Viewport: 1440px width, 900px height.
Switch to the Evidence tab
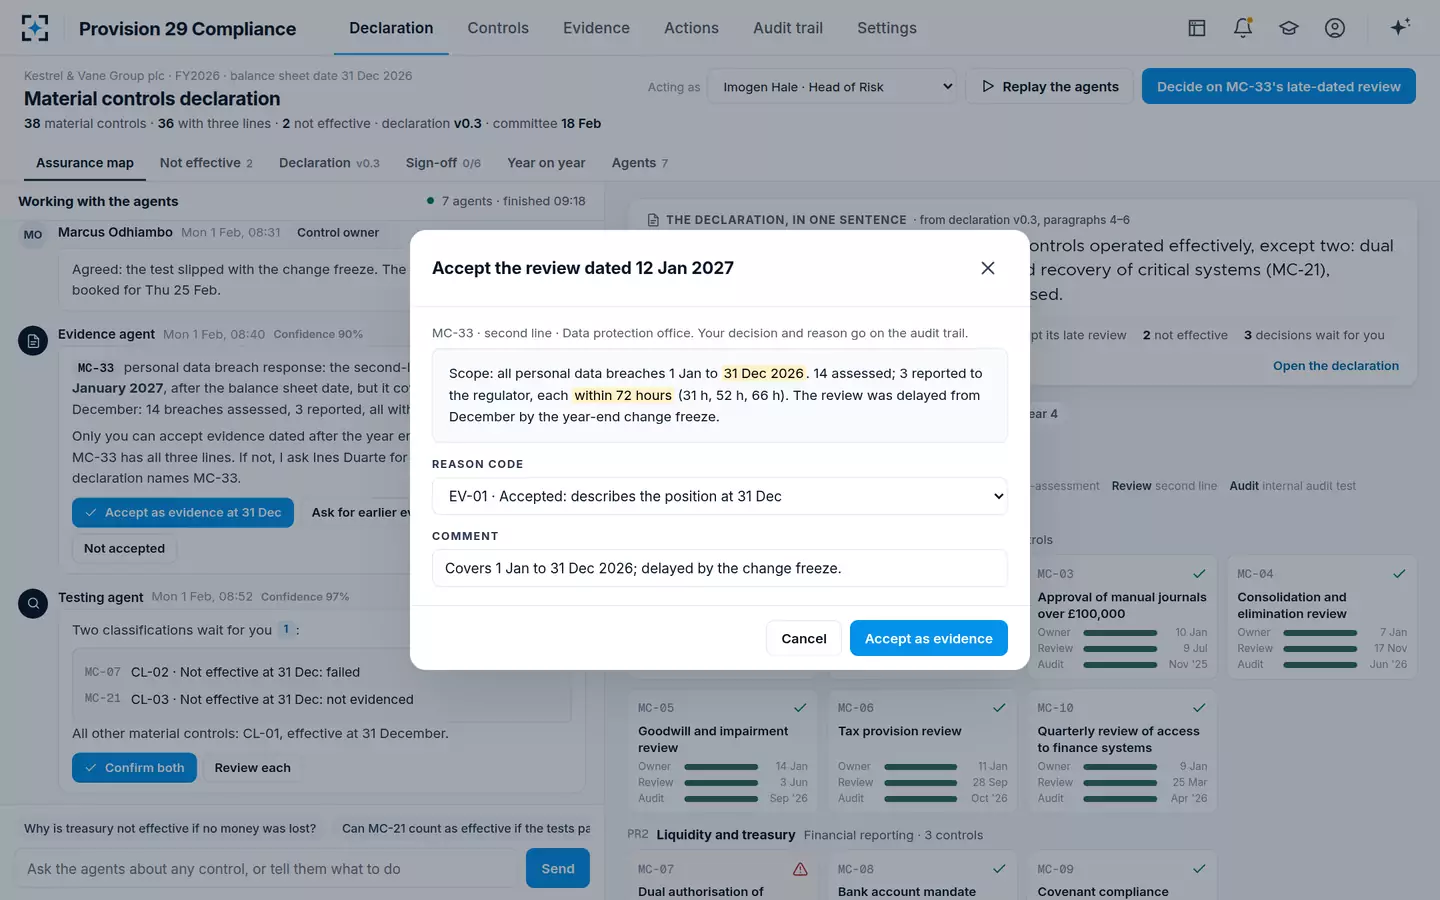point(596,28)
